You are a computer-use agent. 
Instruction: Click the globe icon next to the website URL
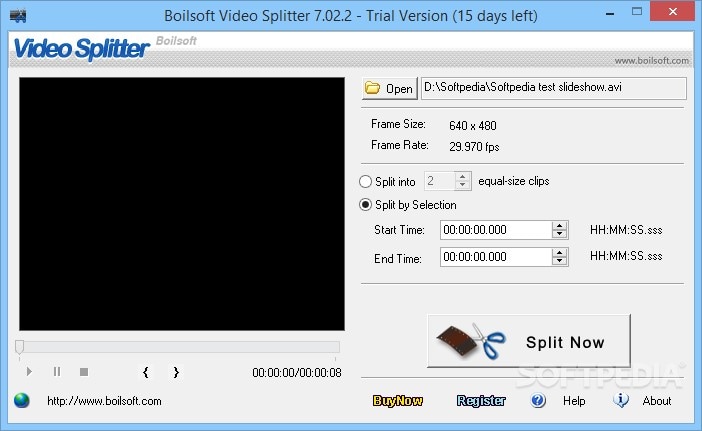[22, 401]
